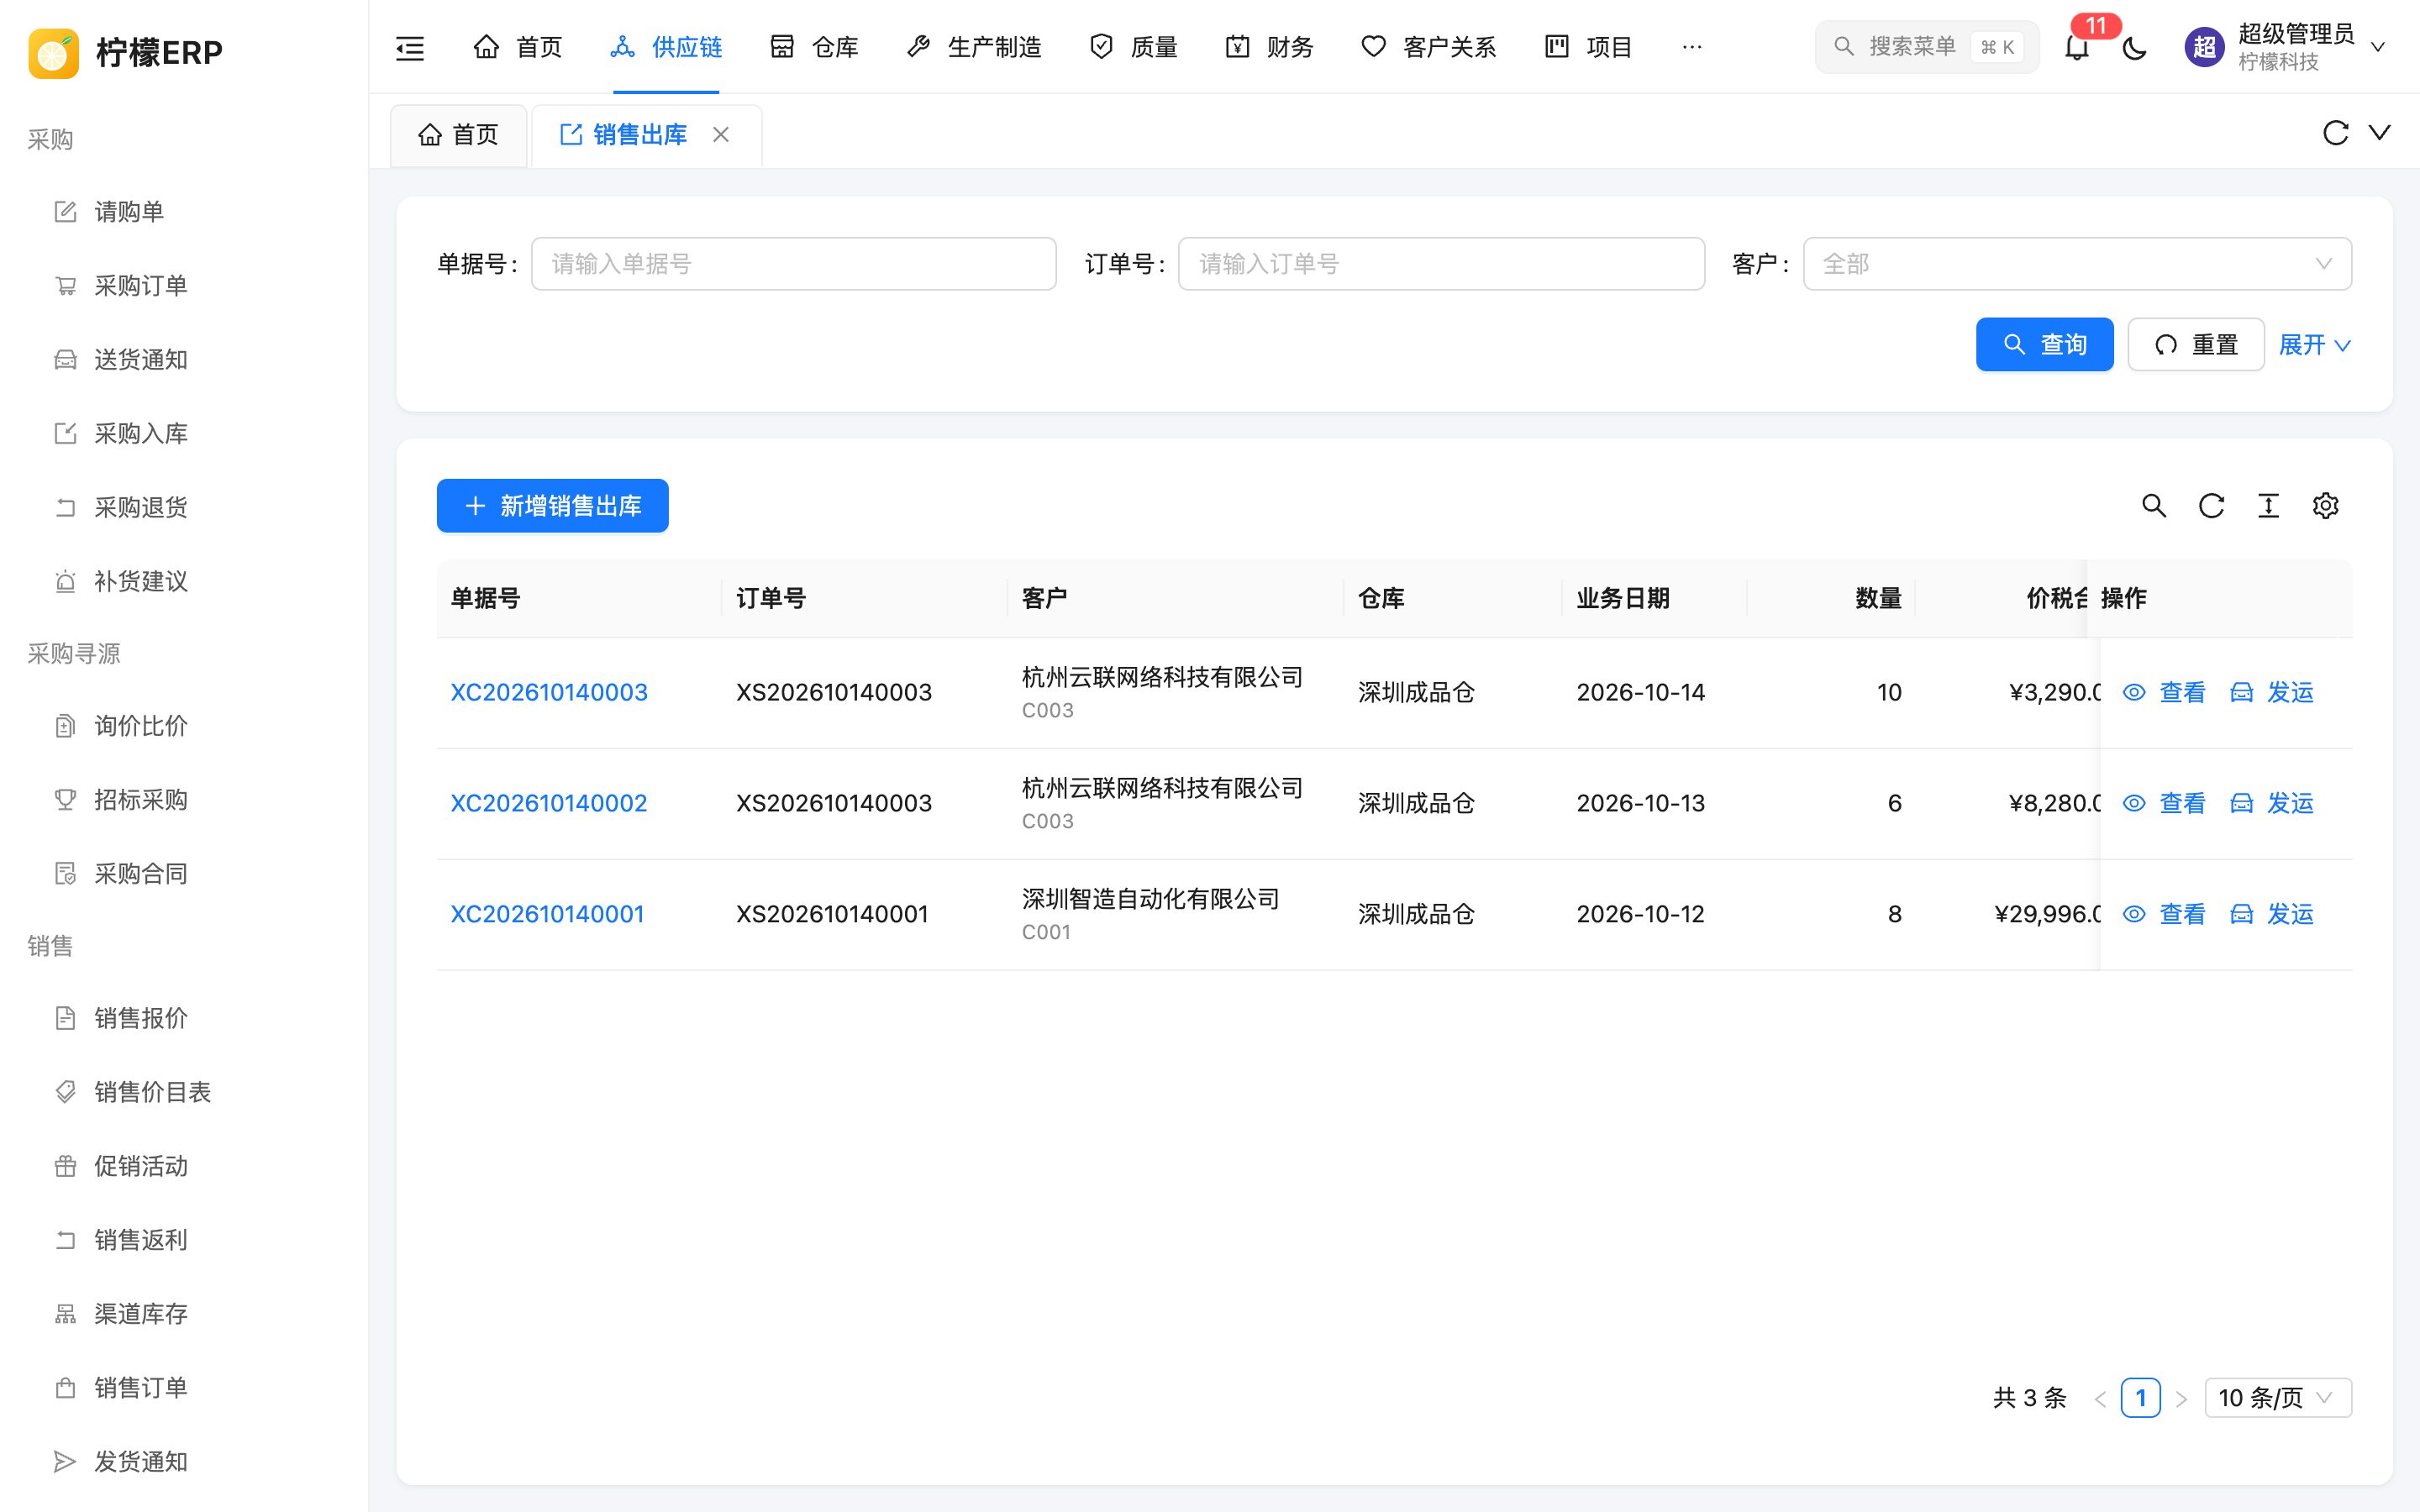Open 财务 top menu
This screenshot has height=1512, width=2420.
pyautogui.click(x=1269, y=47)
